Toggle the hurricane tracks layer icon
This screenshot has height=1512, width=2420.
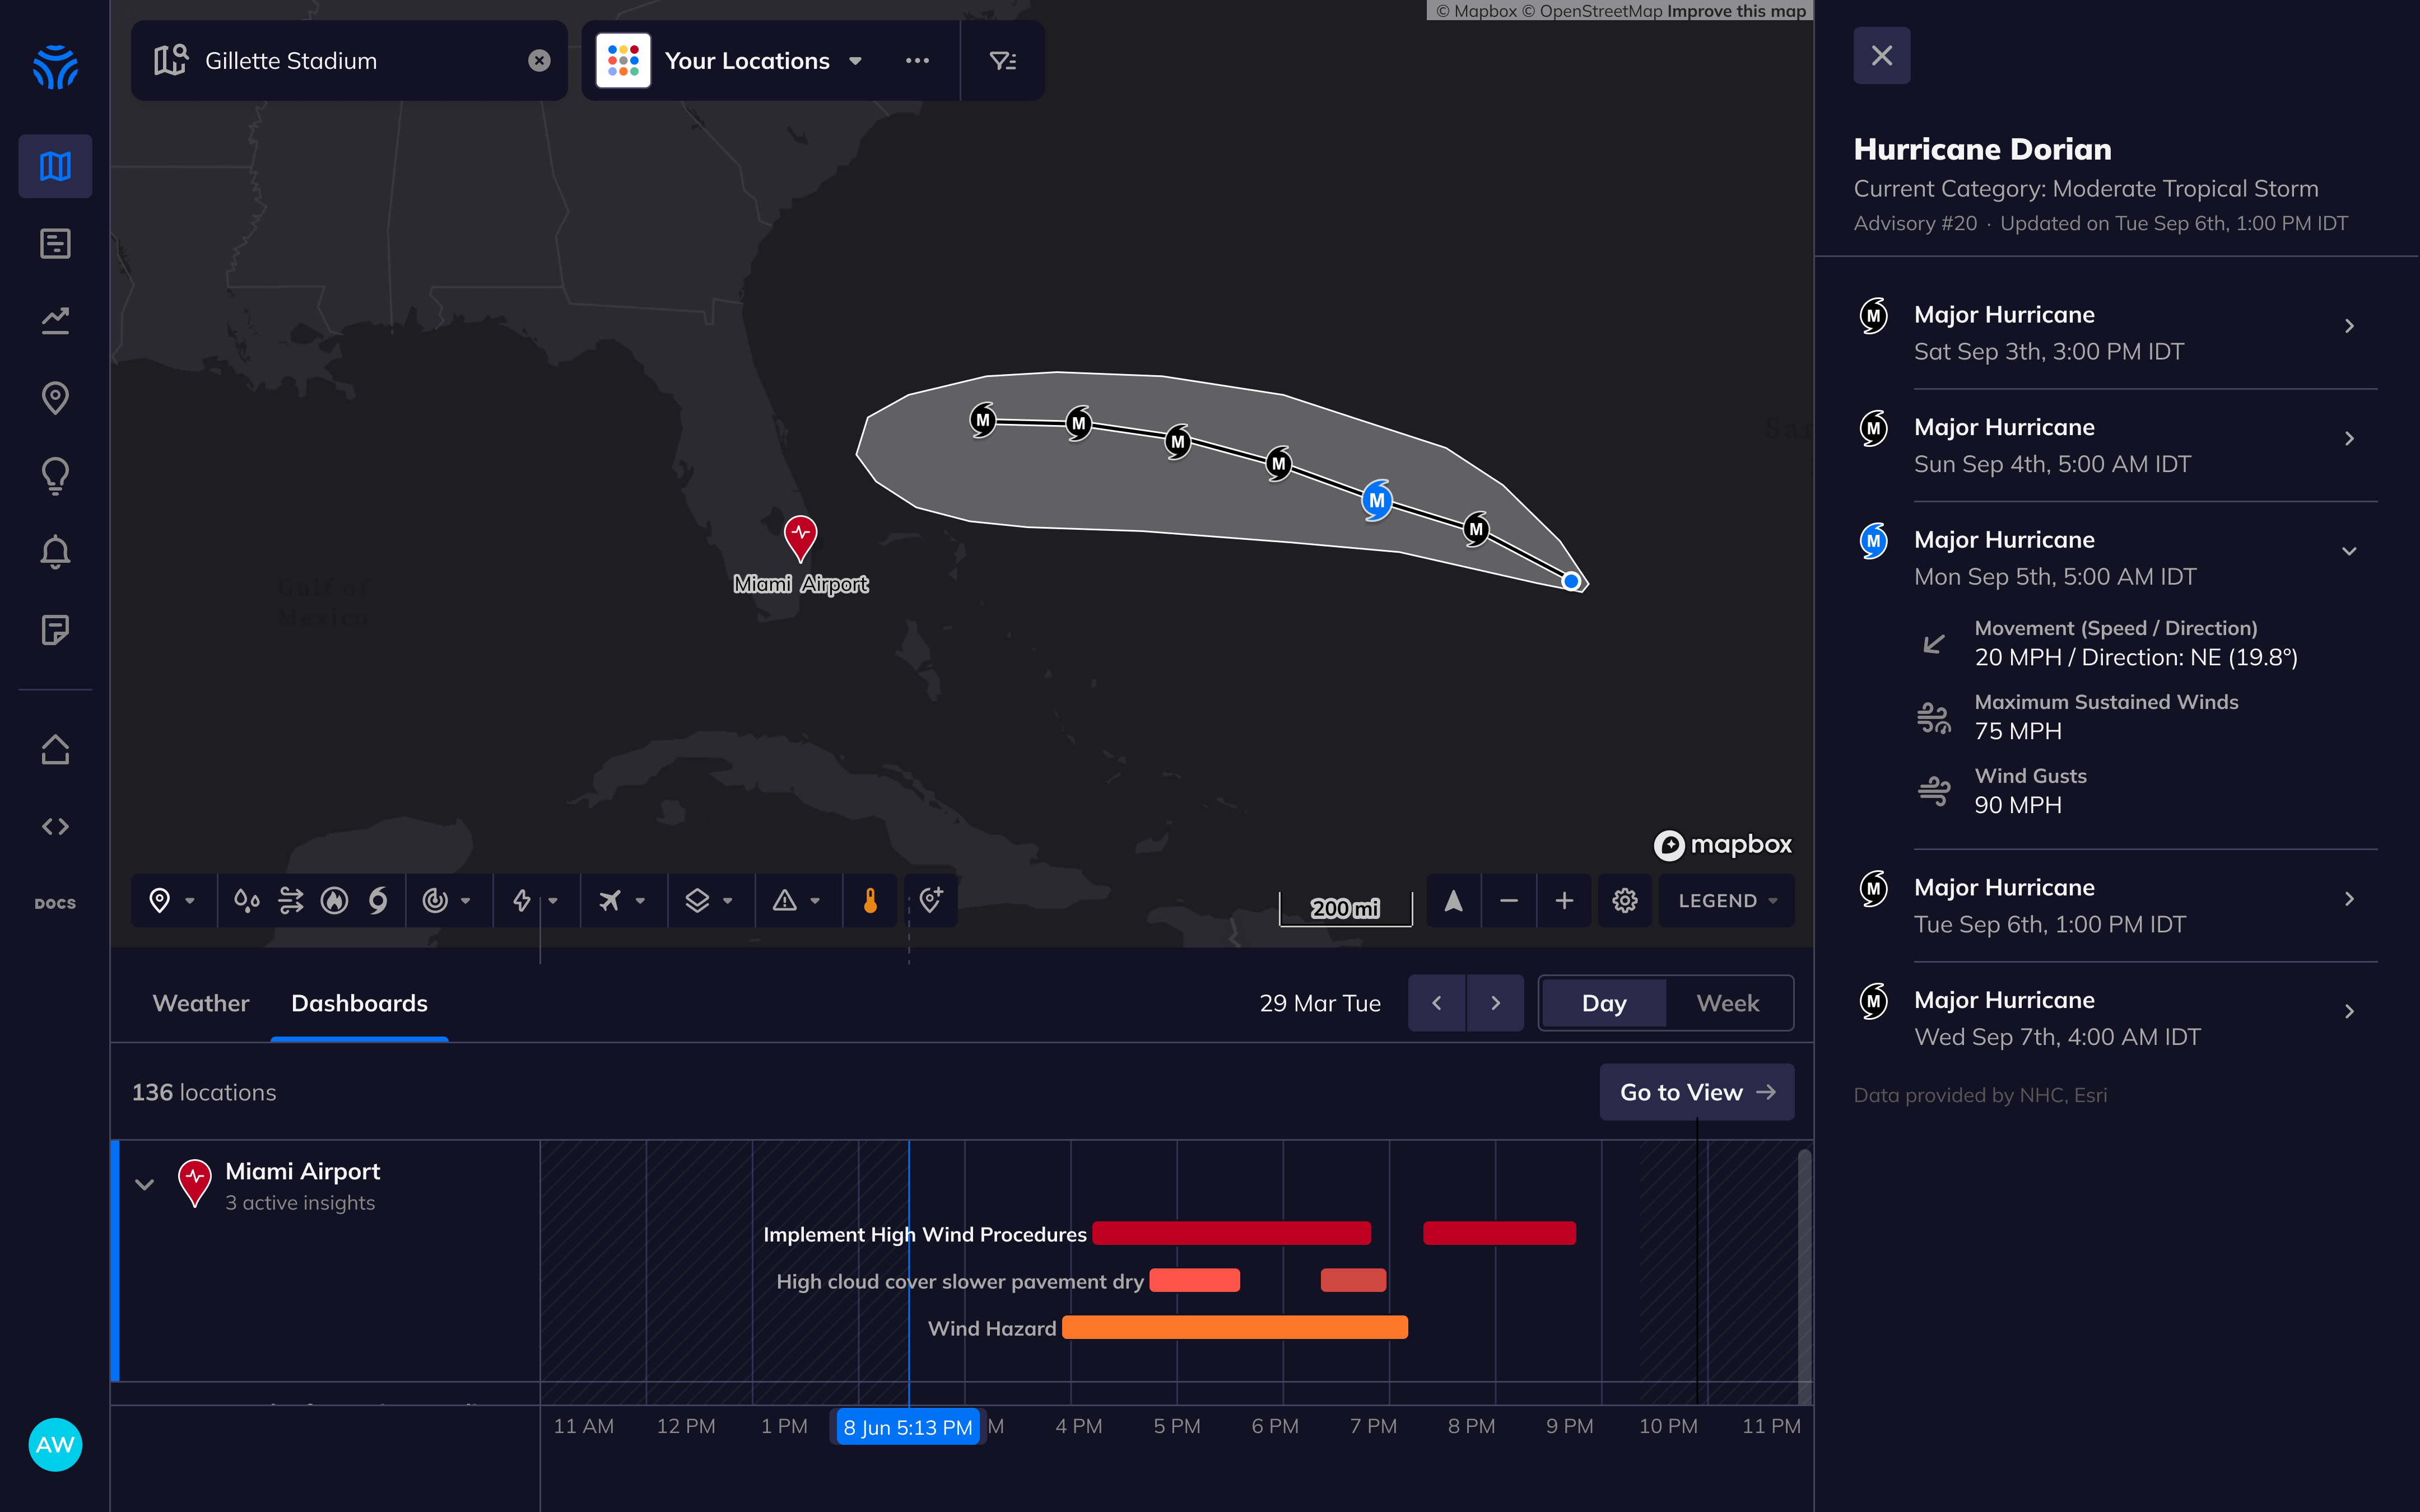(378, 901)
